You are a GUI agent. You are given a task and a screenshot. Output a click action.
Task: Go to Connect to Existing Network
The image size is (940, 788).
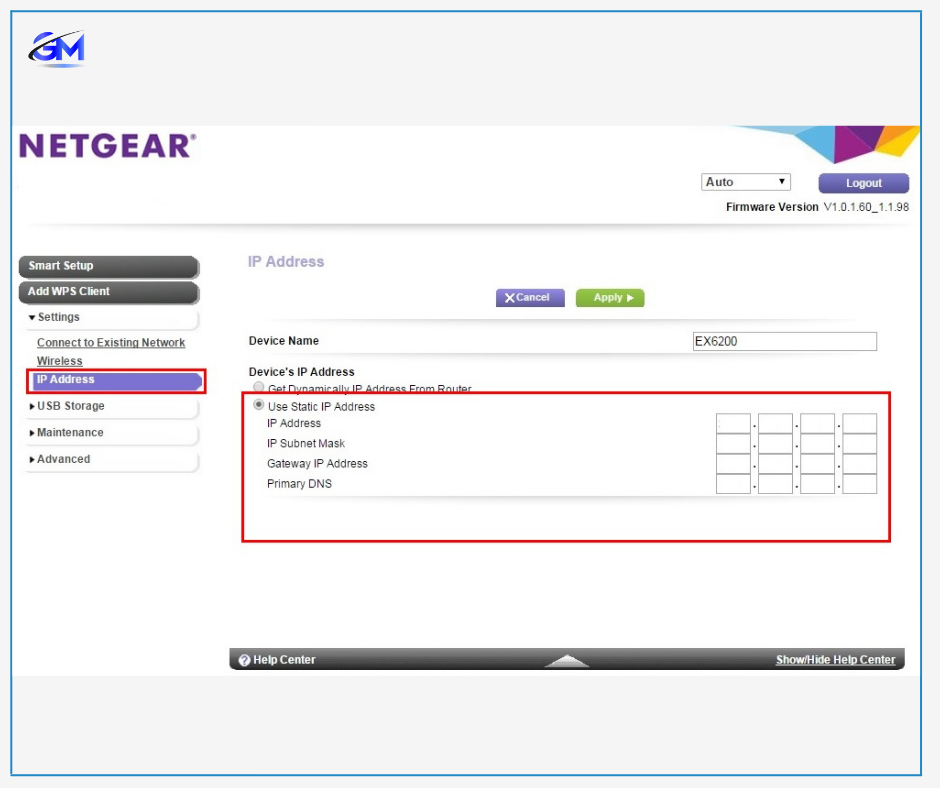[x=111, y=342]
